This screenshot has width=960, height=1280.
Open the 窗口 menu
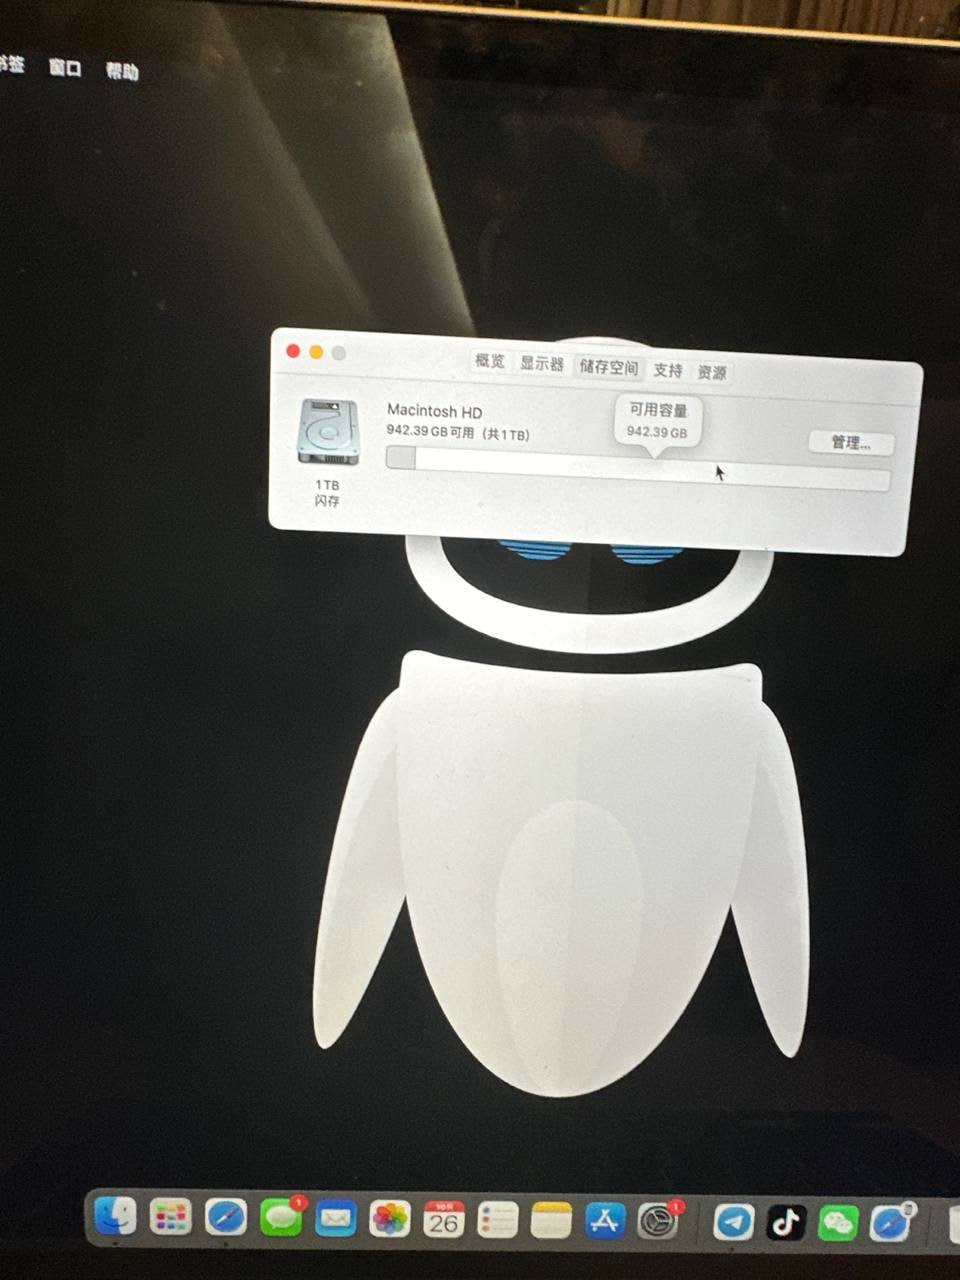(65, 67)
